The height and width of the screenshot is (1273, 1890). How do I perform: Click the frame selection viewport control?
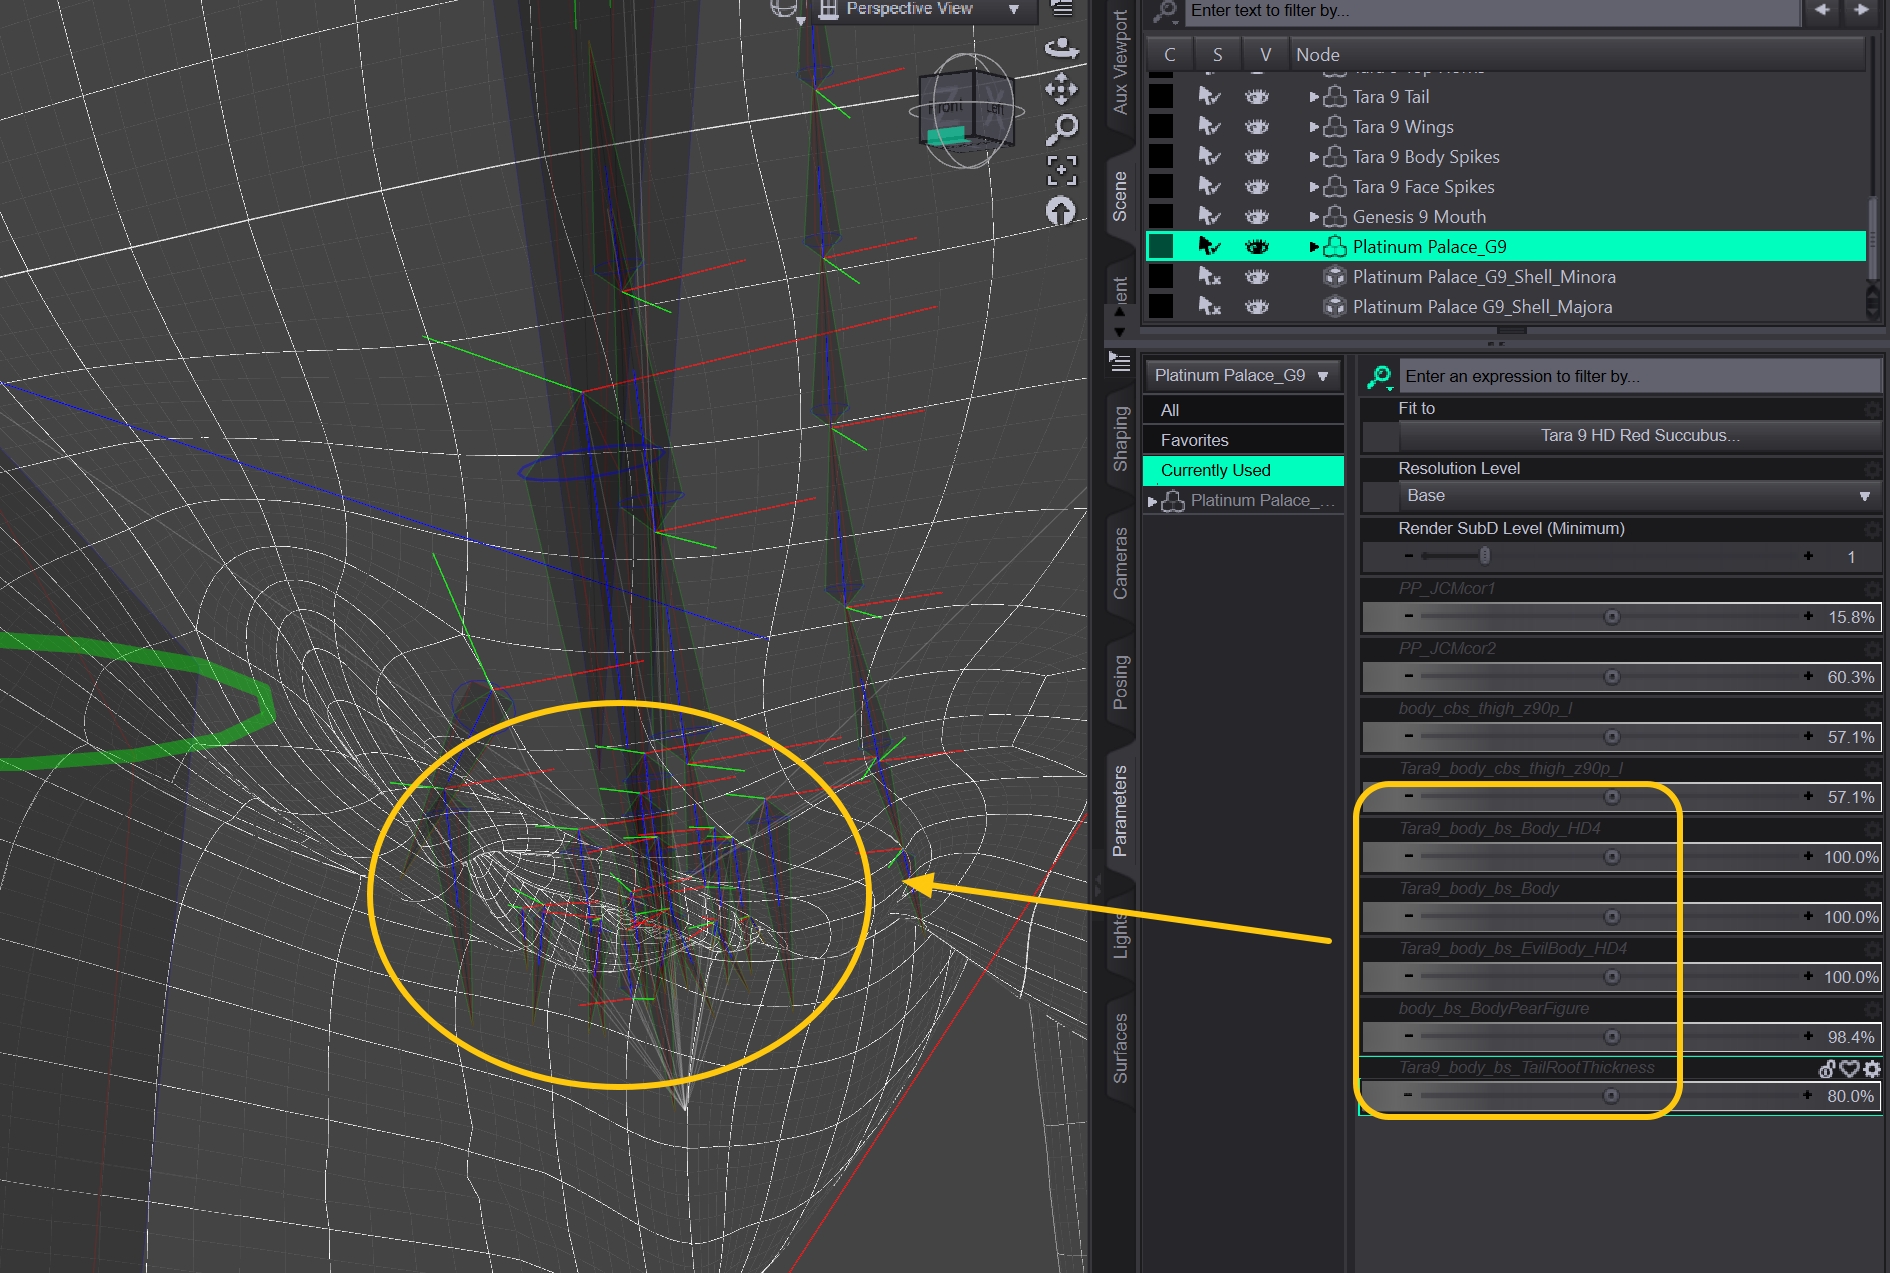coord(1062,170)
